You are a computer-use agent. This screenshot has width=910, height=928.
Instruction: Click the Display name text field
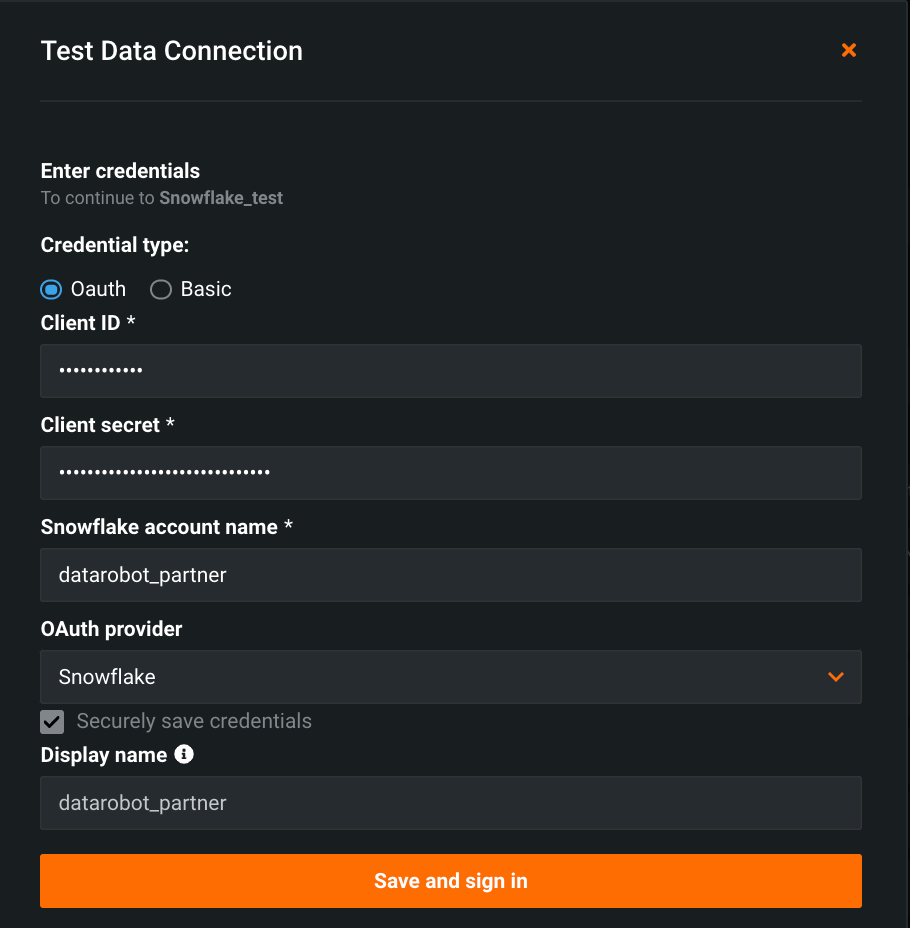[450, 803]
